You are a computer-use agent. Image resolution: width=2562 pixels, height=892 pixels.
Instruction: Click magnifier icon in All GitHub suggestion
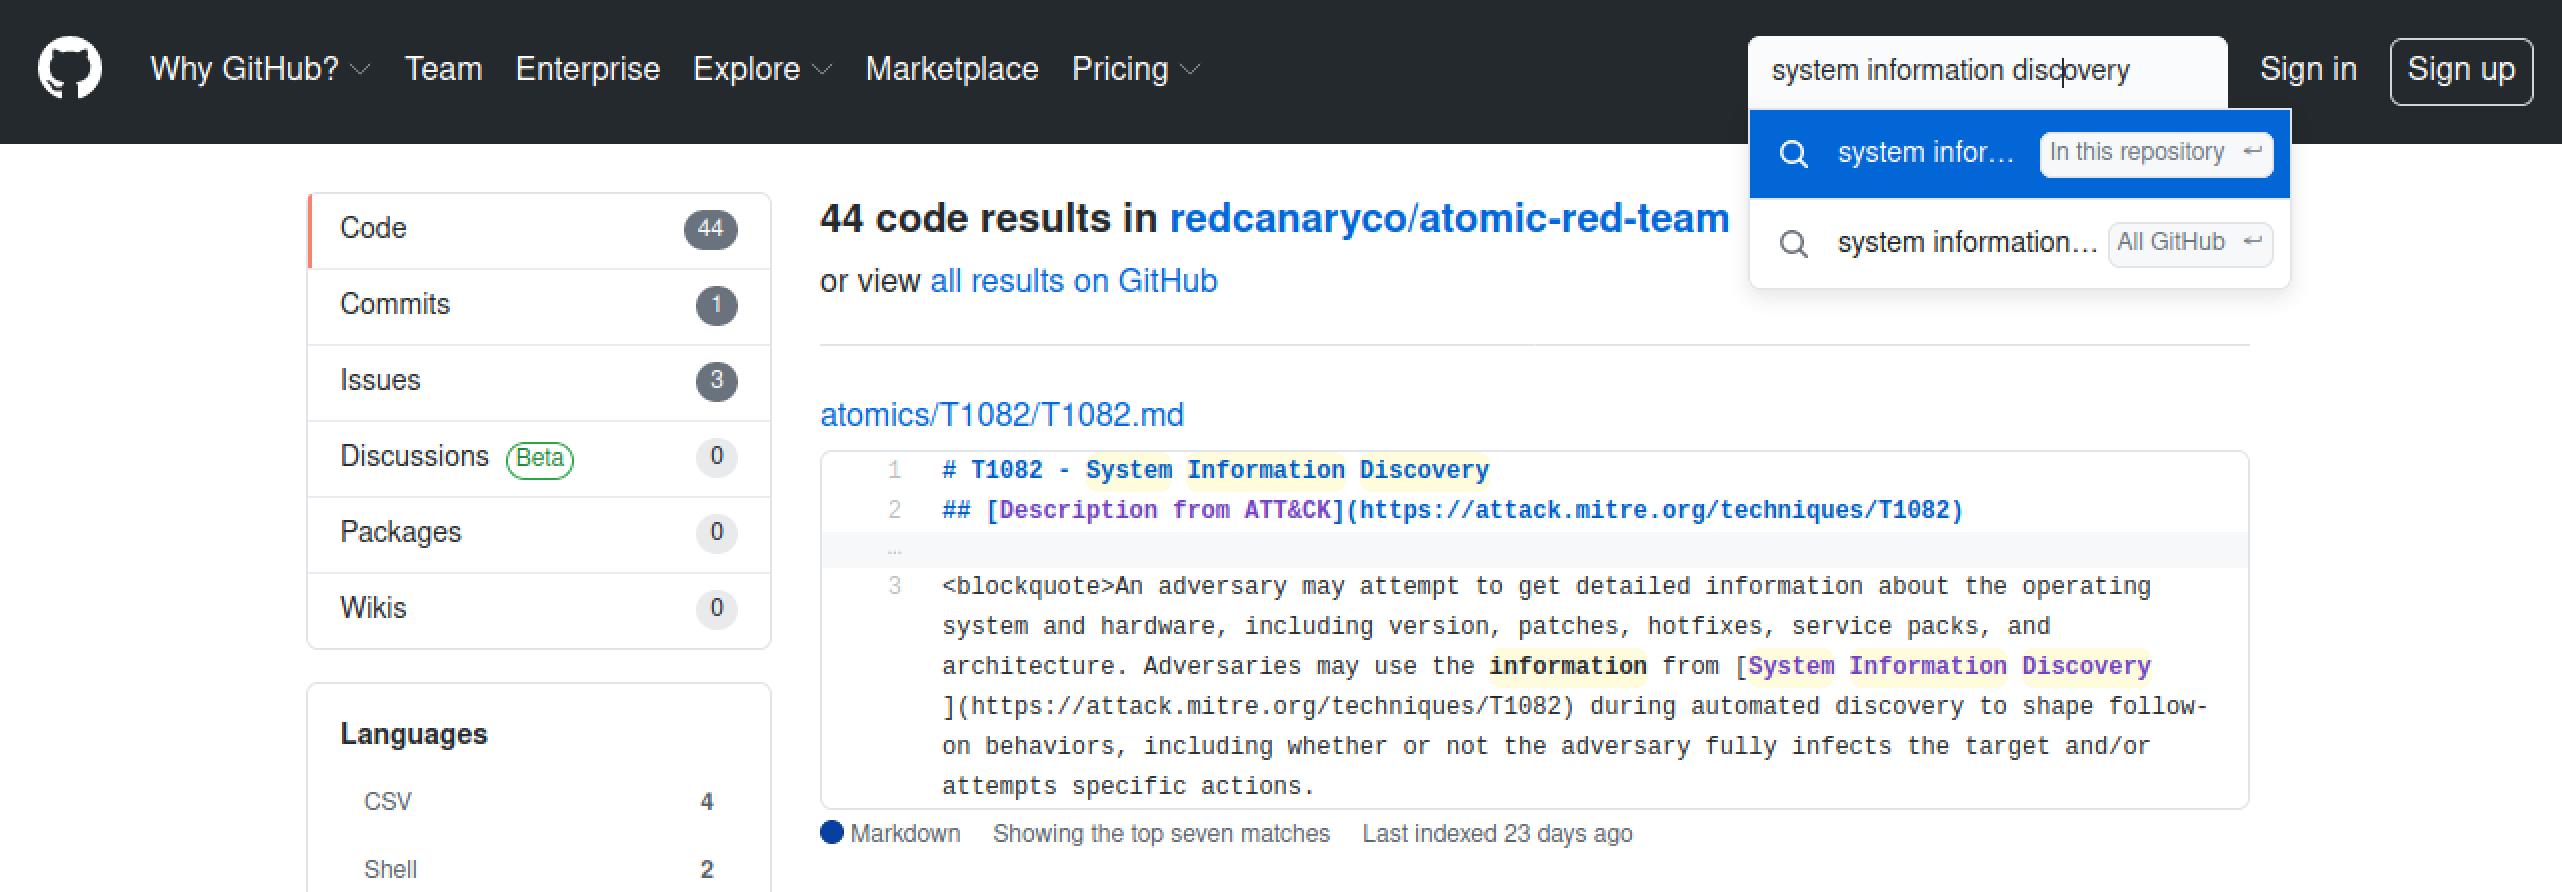point(1794,244)
